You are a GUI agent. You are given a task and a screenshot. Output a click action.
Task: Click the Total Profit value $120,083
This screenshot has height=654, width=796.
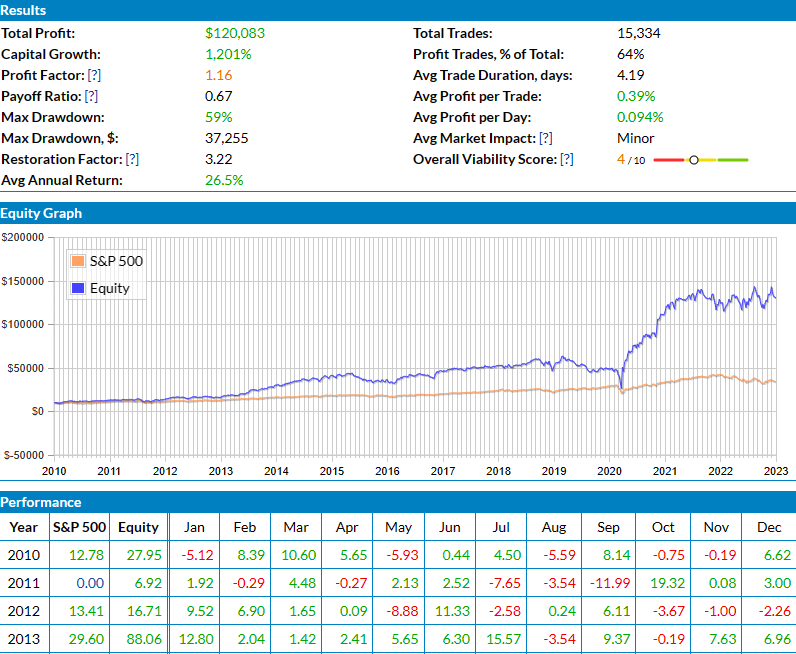(234, 33)
